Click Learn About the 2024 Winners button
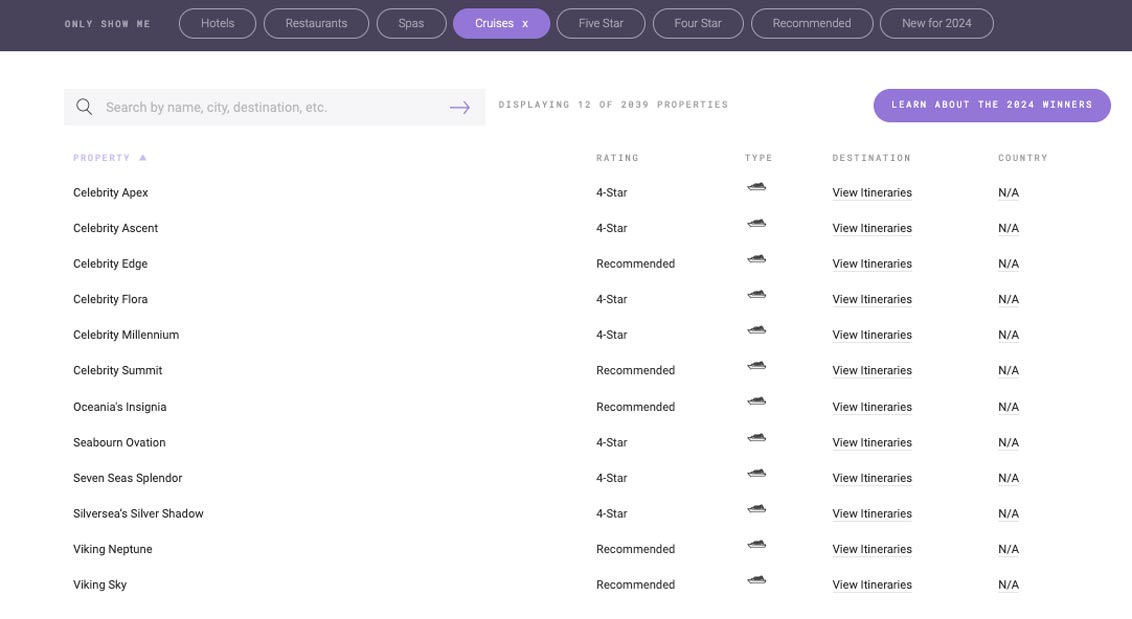Viewport: 1132px width, 619px height. point(991,105)
